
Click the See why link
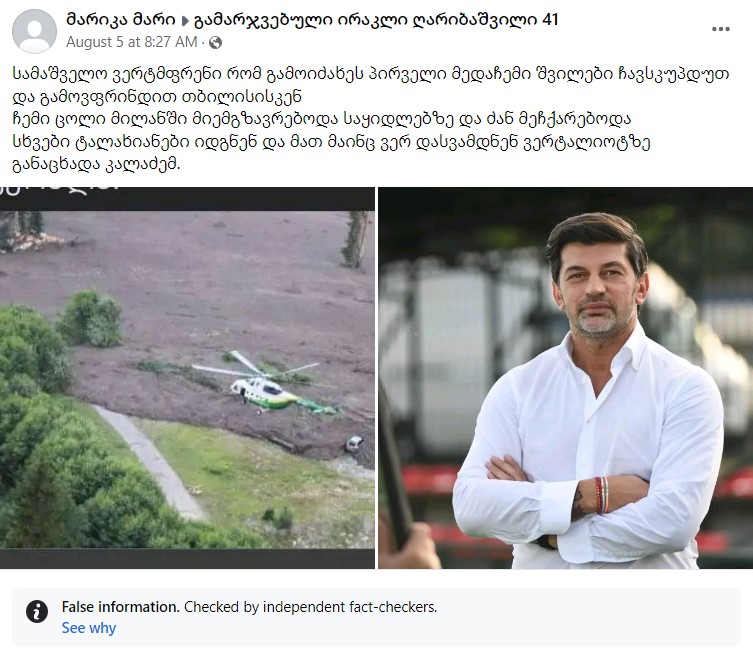point(89,628)
